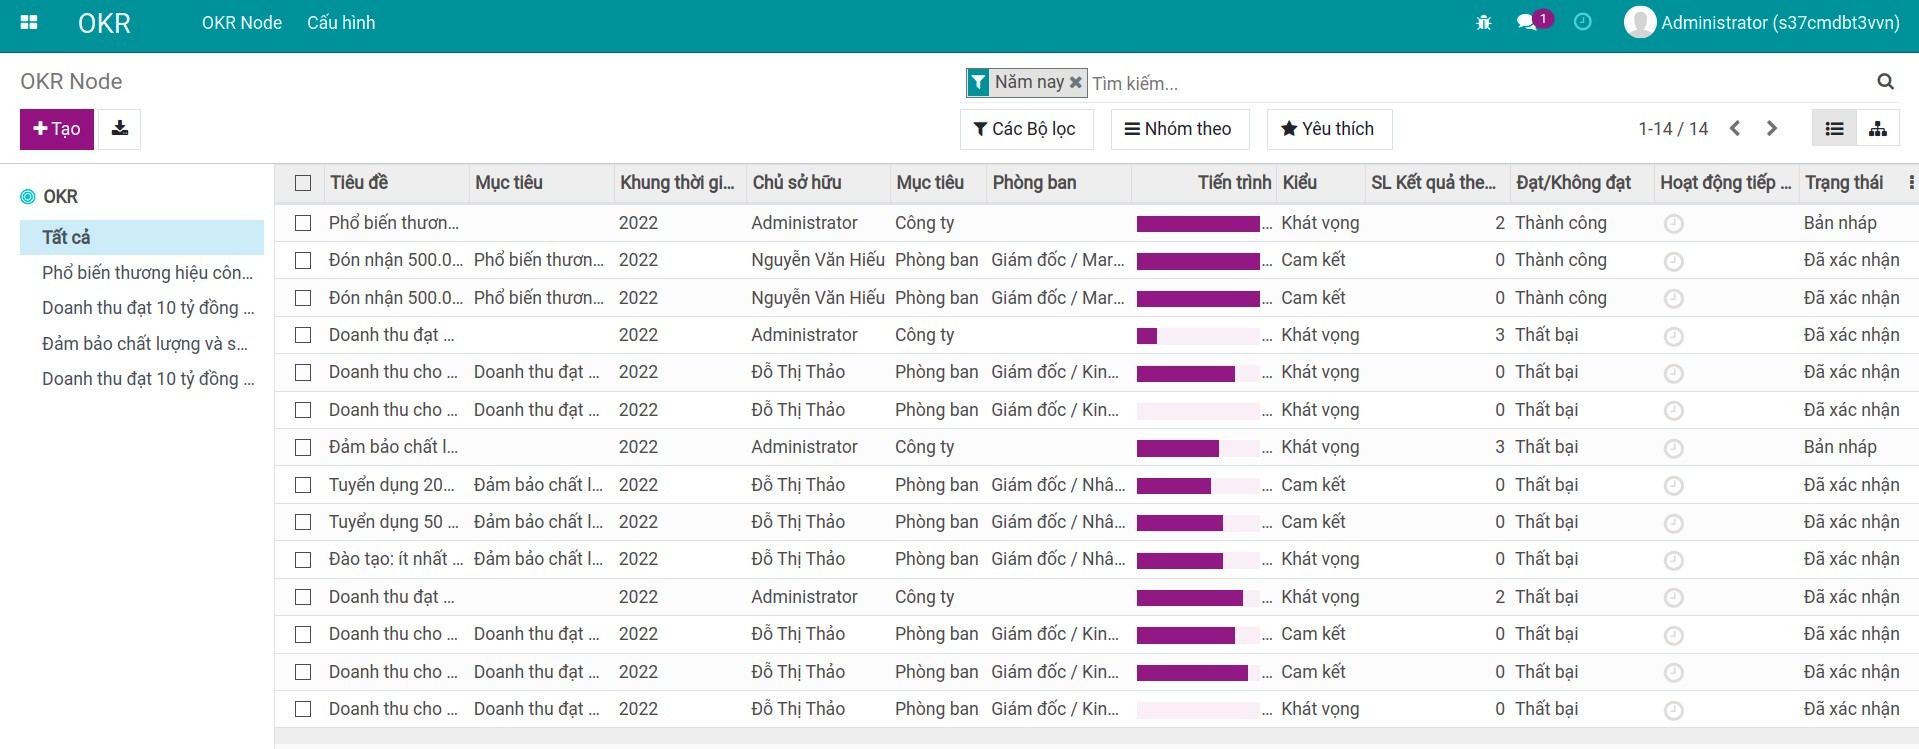Toggle the select-all header checkbox

[x=303, y=183]
